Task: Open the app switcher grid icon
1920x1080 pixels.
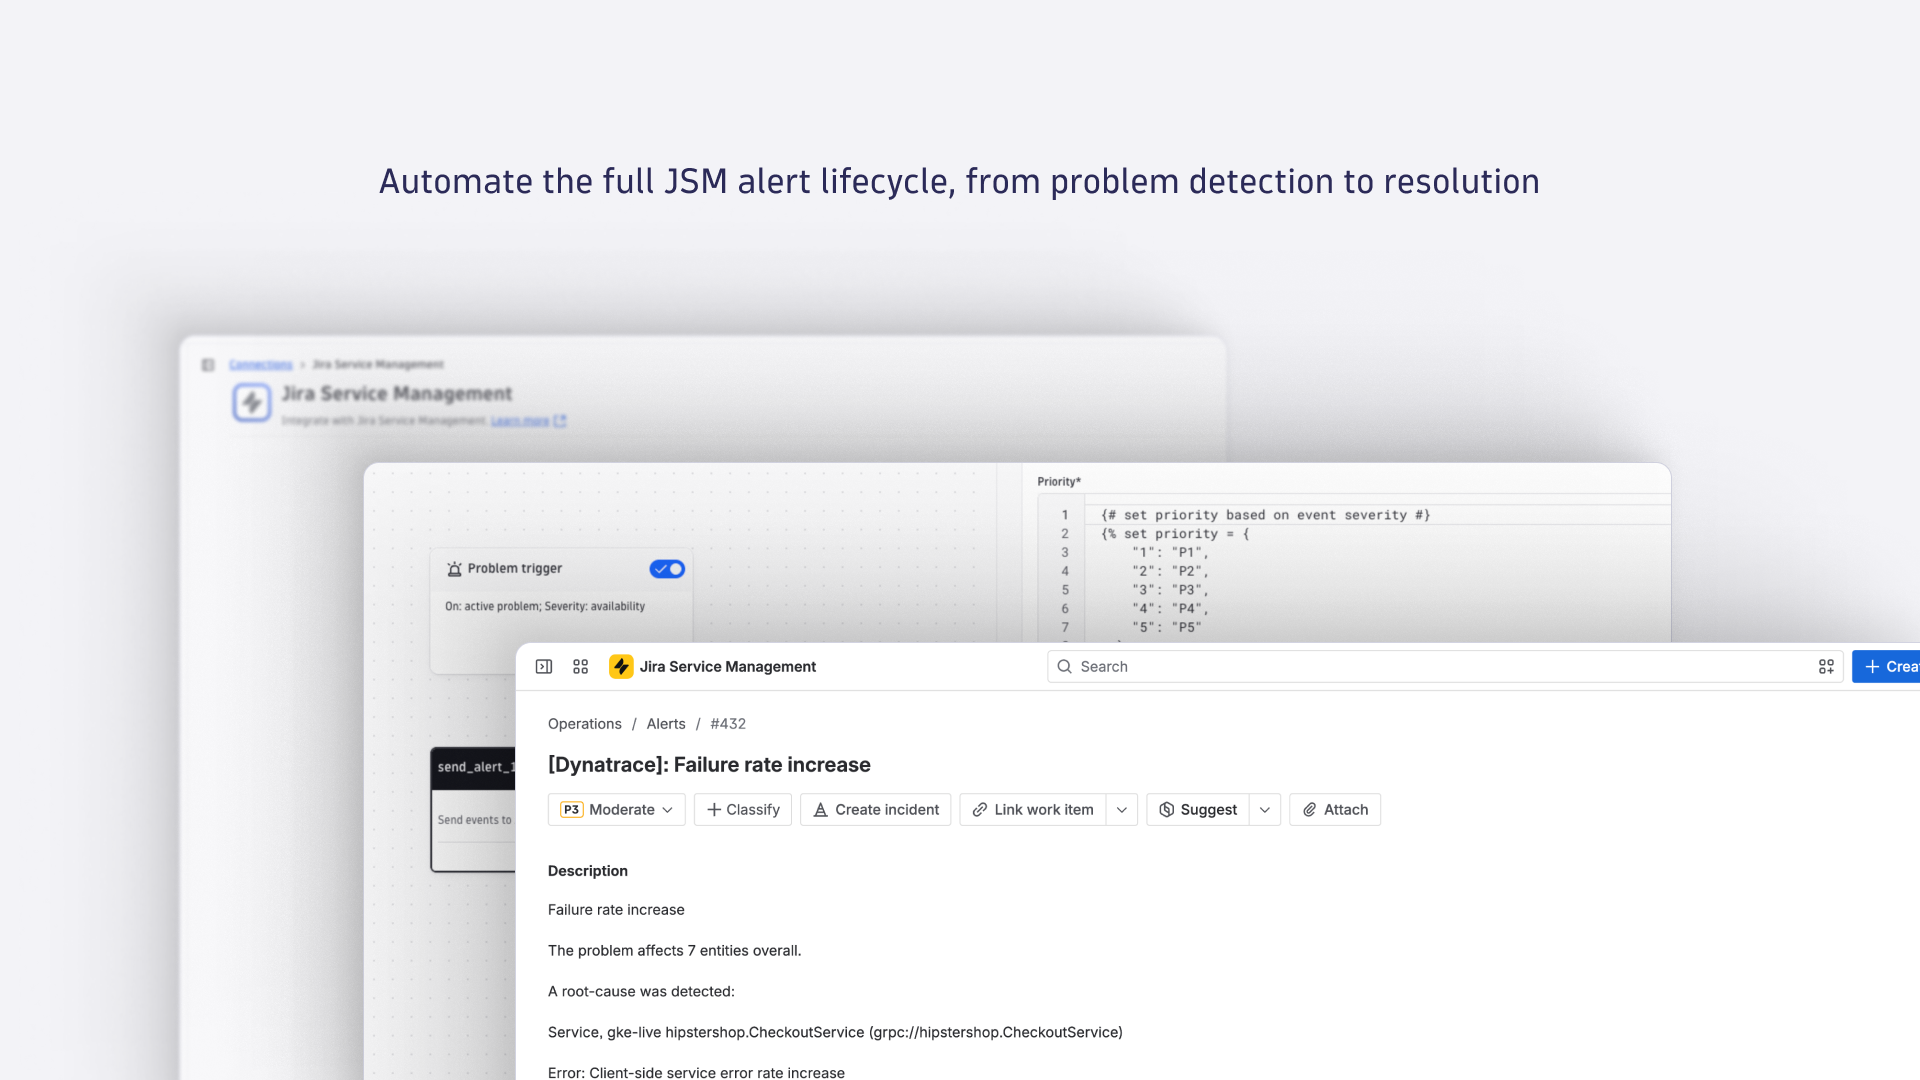Action: click(x=581, y=667)
